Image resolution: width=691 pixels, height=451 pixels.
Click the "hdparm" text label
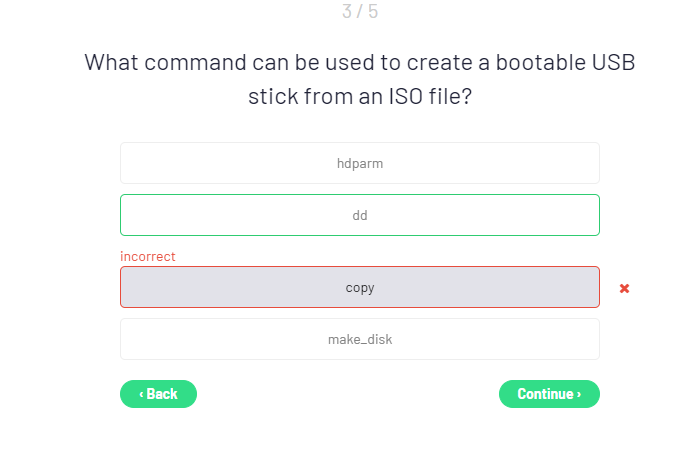coord(360,163)
